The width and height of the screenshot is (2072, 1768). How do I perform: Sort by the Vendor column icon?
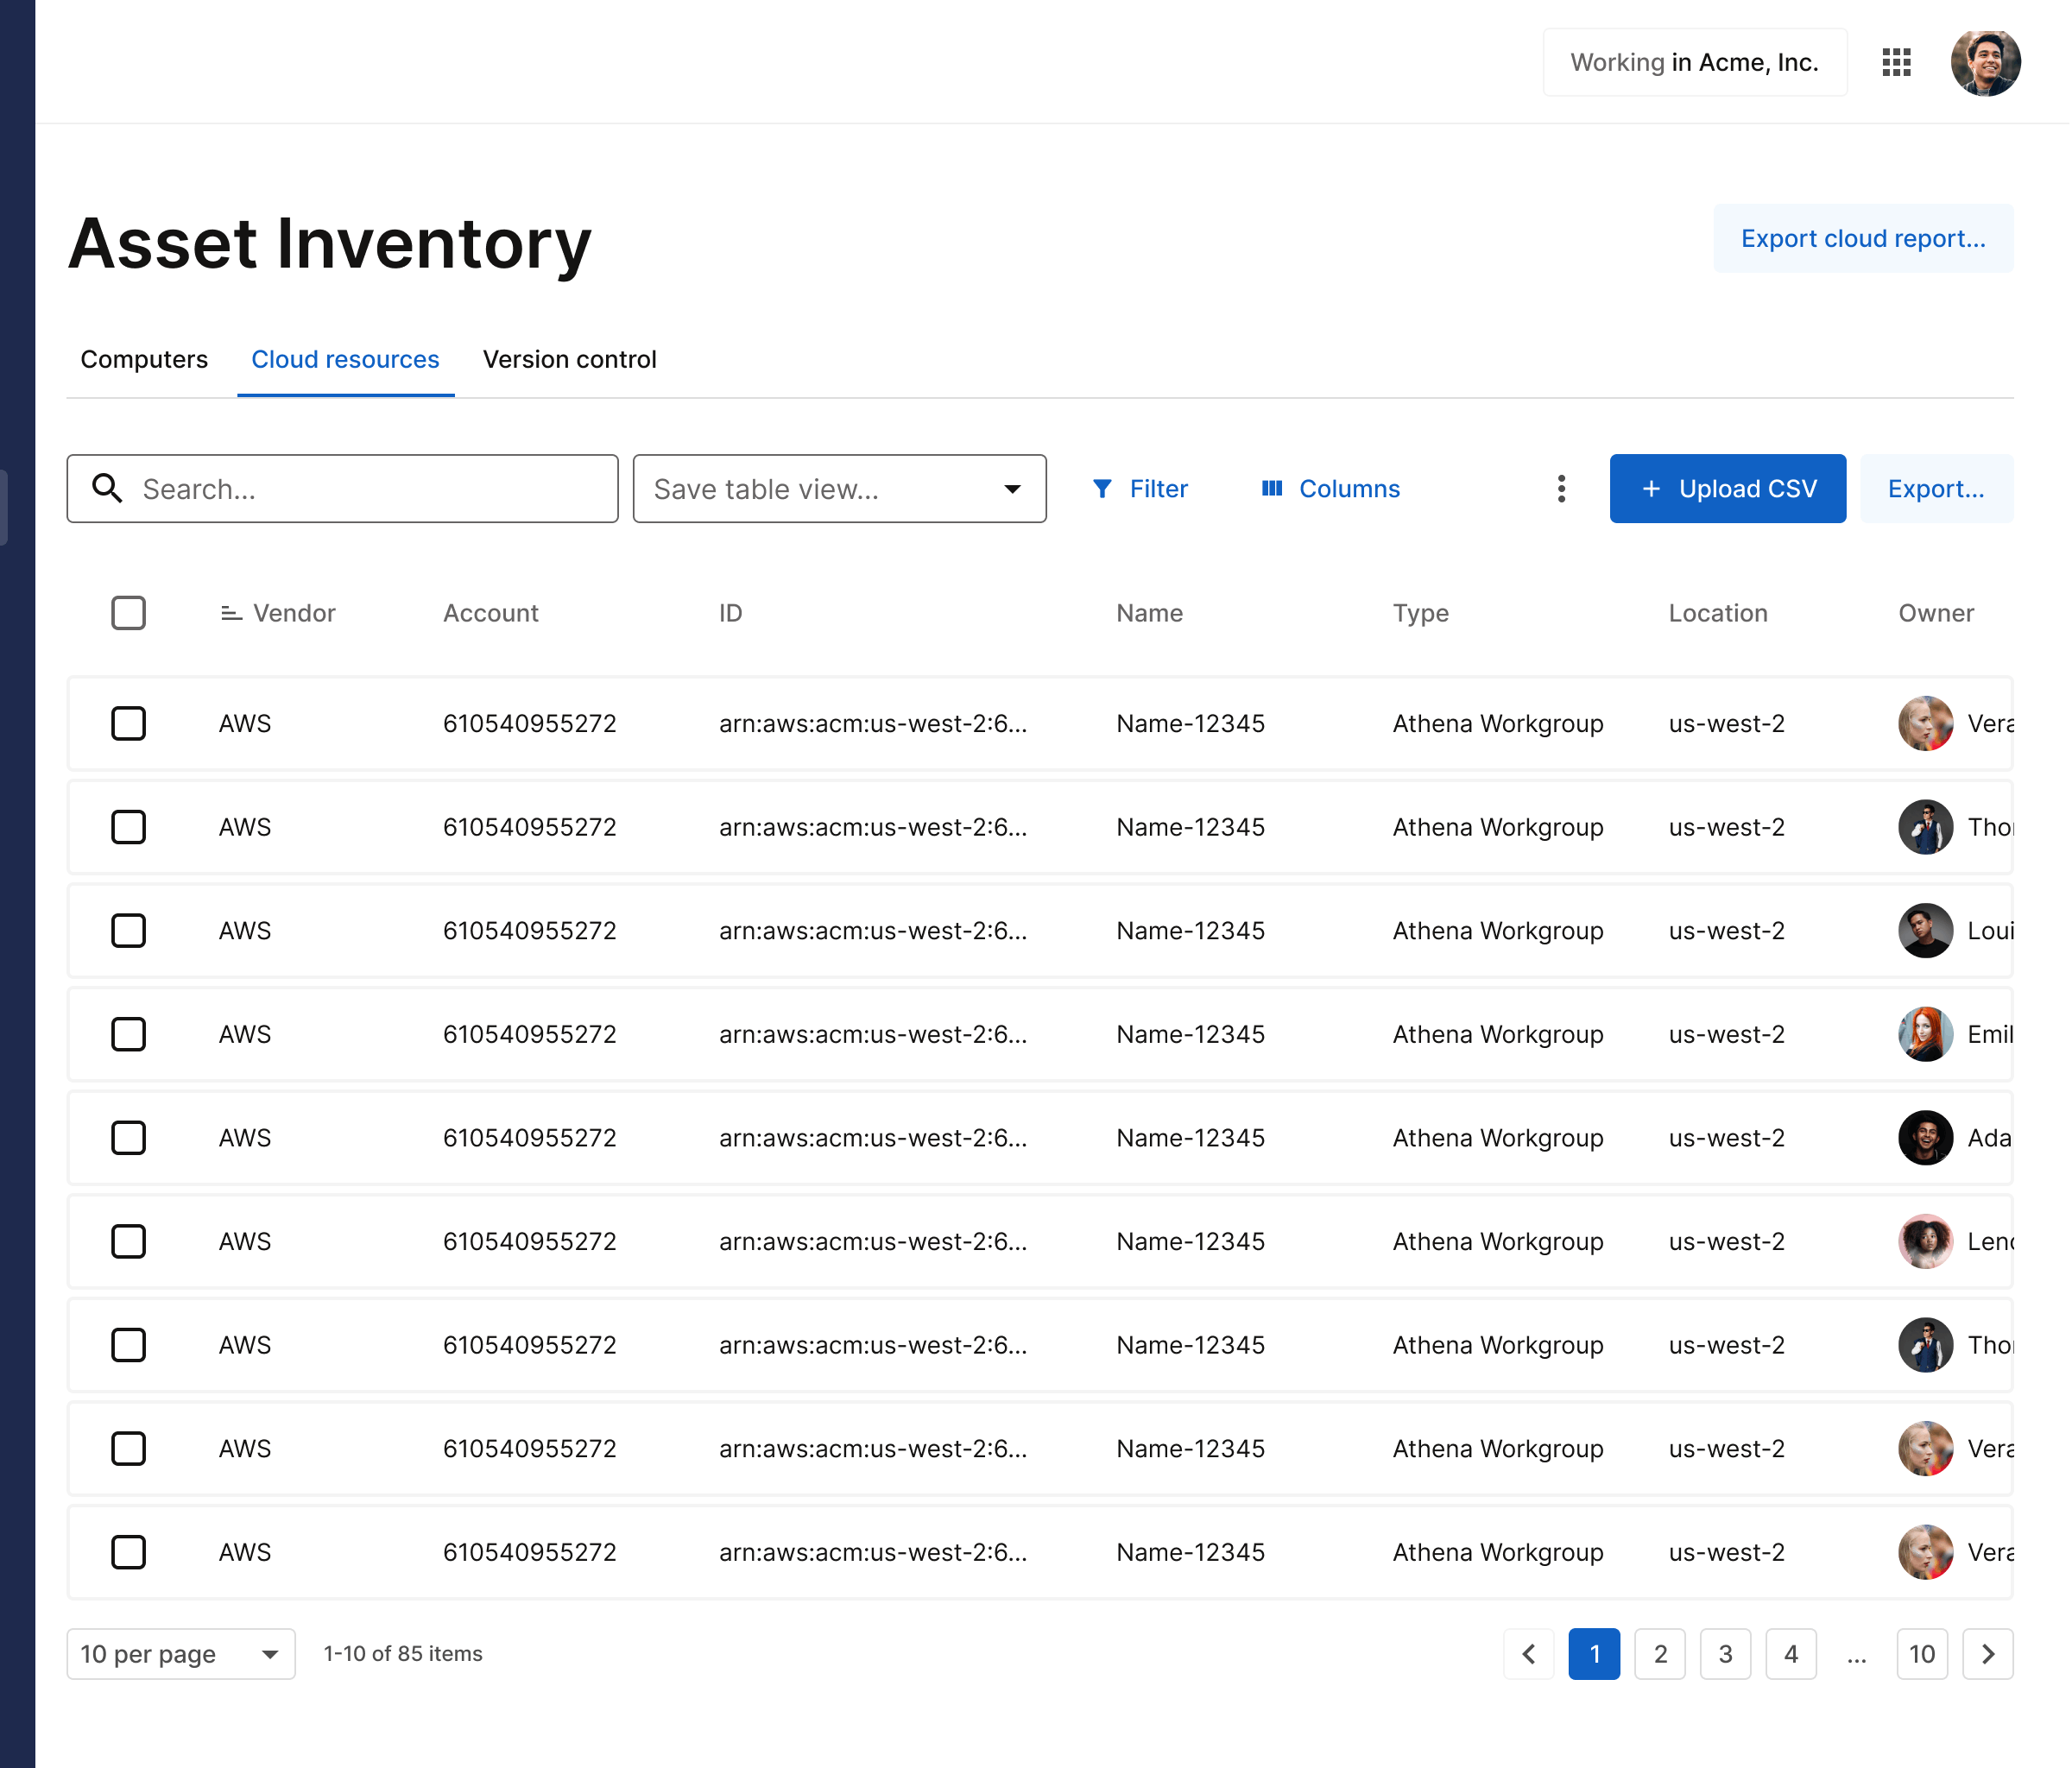coord(231,613)
